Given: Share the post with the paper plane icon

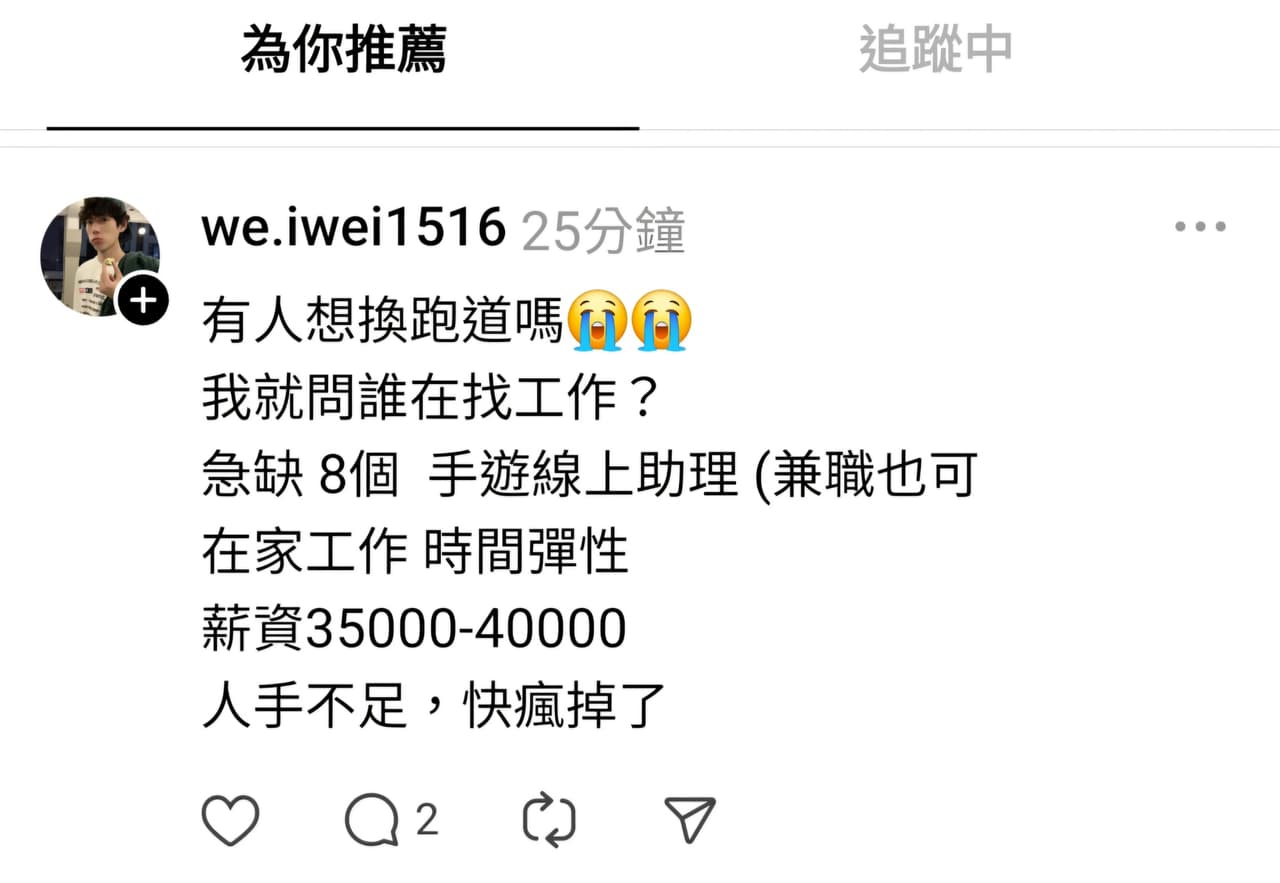Looking at the screenshot, I should [691, 820].
